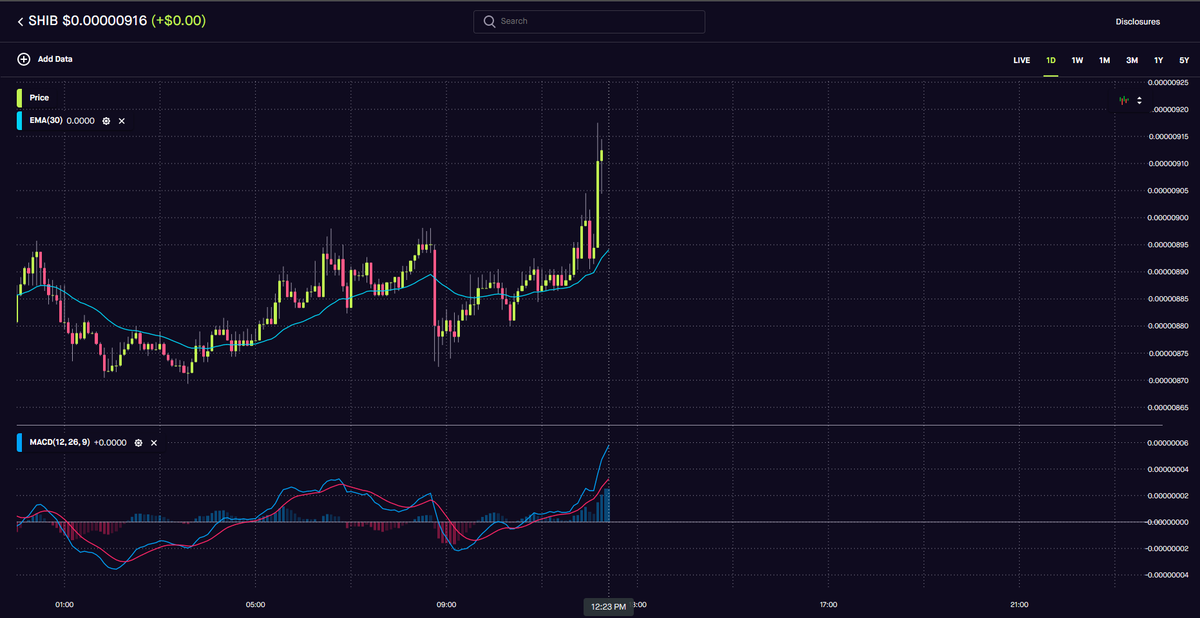Click the Add Data plus icon
1200x618 pixels.
pyautogui.click(x=23, y=59)
